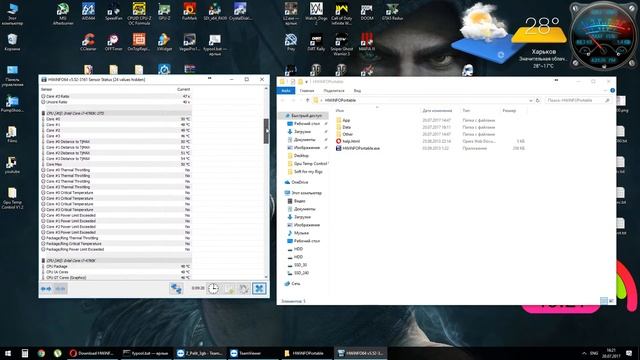Select Корзина recycle bin desktop icon
Image resolution: width=640 pixels, height=360 pixels.
point(12,42)
